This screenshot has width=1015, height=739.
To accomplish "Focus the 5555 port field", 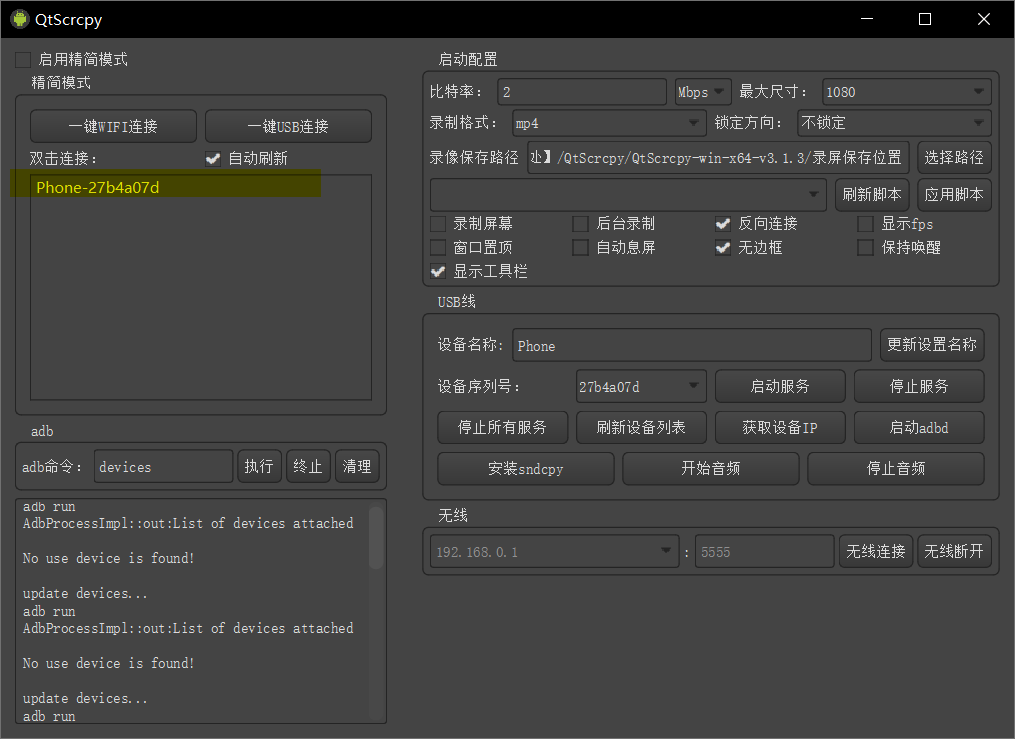I will tap(764, 551).
